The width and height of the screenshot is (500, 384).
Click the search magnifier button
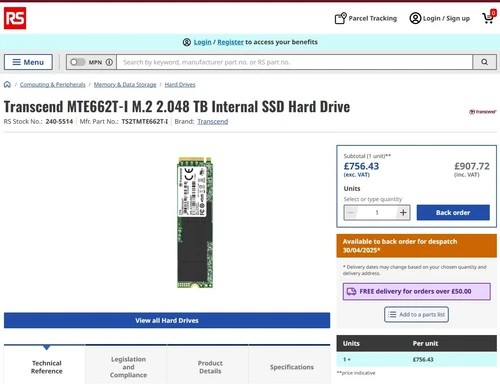pyautogui.click(x=485, y=62)
